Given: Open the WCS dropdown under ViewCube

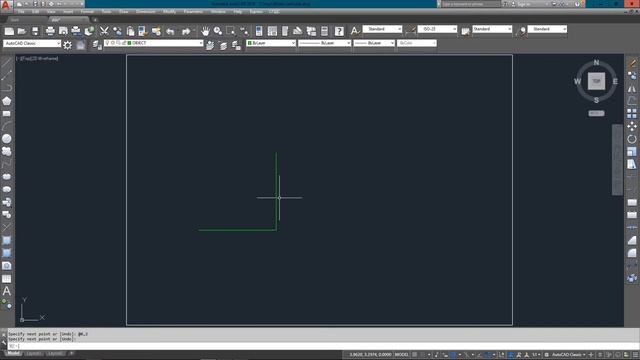Looking at the screenshot, I should 596,113.
